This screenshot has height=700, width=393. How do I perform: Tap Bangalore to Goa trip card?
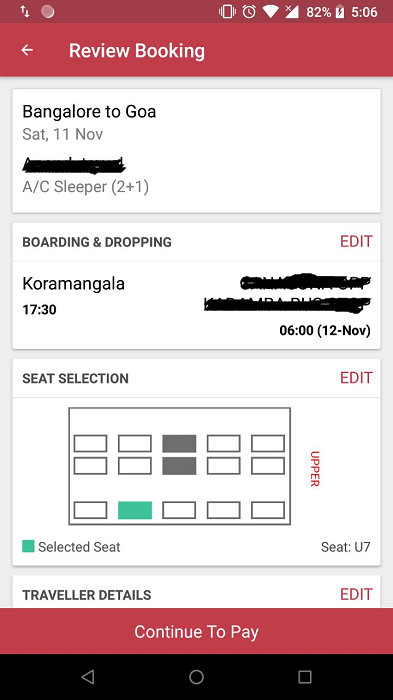point(196,151)
